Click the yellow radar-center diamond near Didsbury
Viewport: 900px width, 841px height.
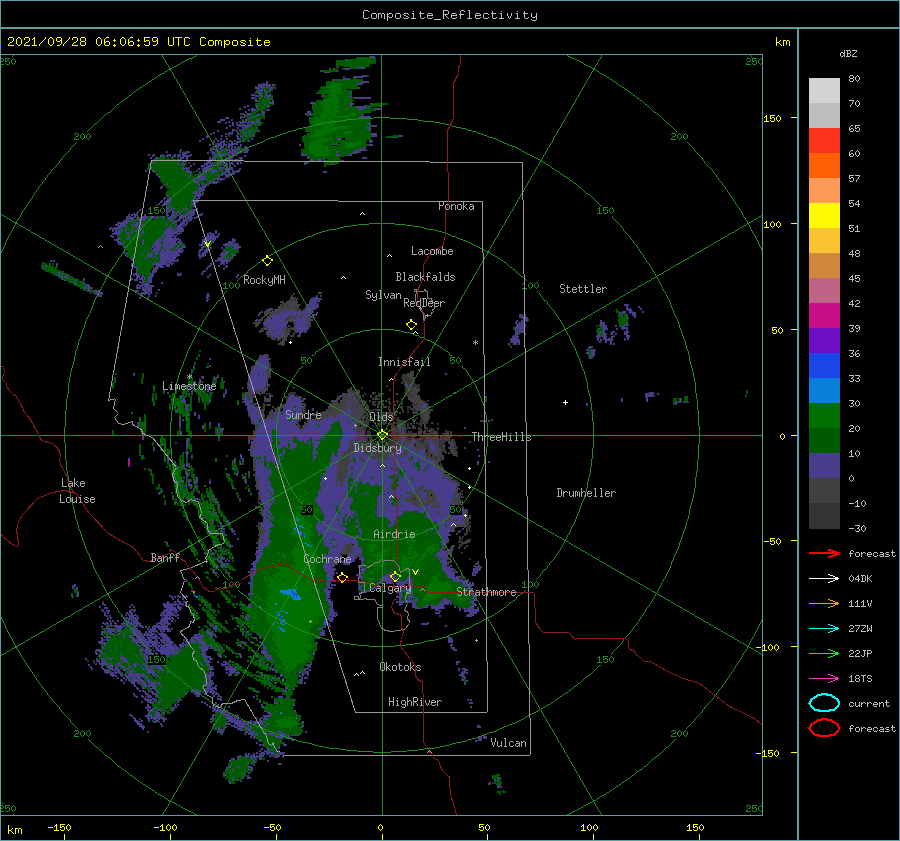click(x=382, y=435)
